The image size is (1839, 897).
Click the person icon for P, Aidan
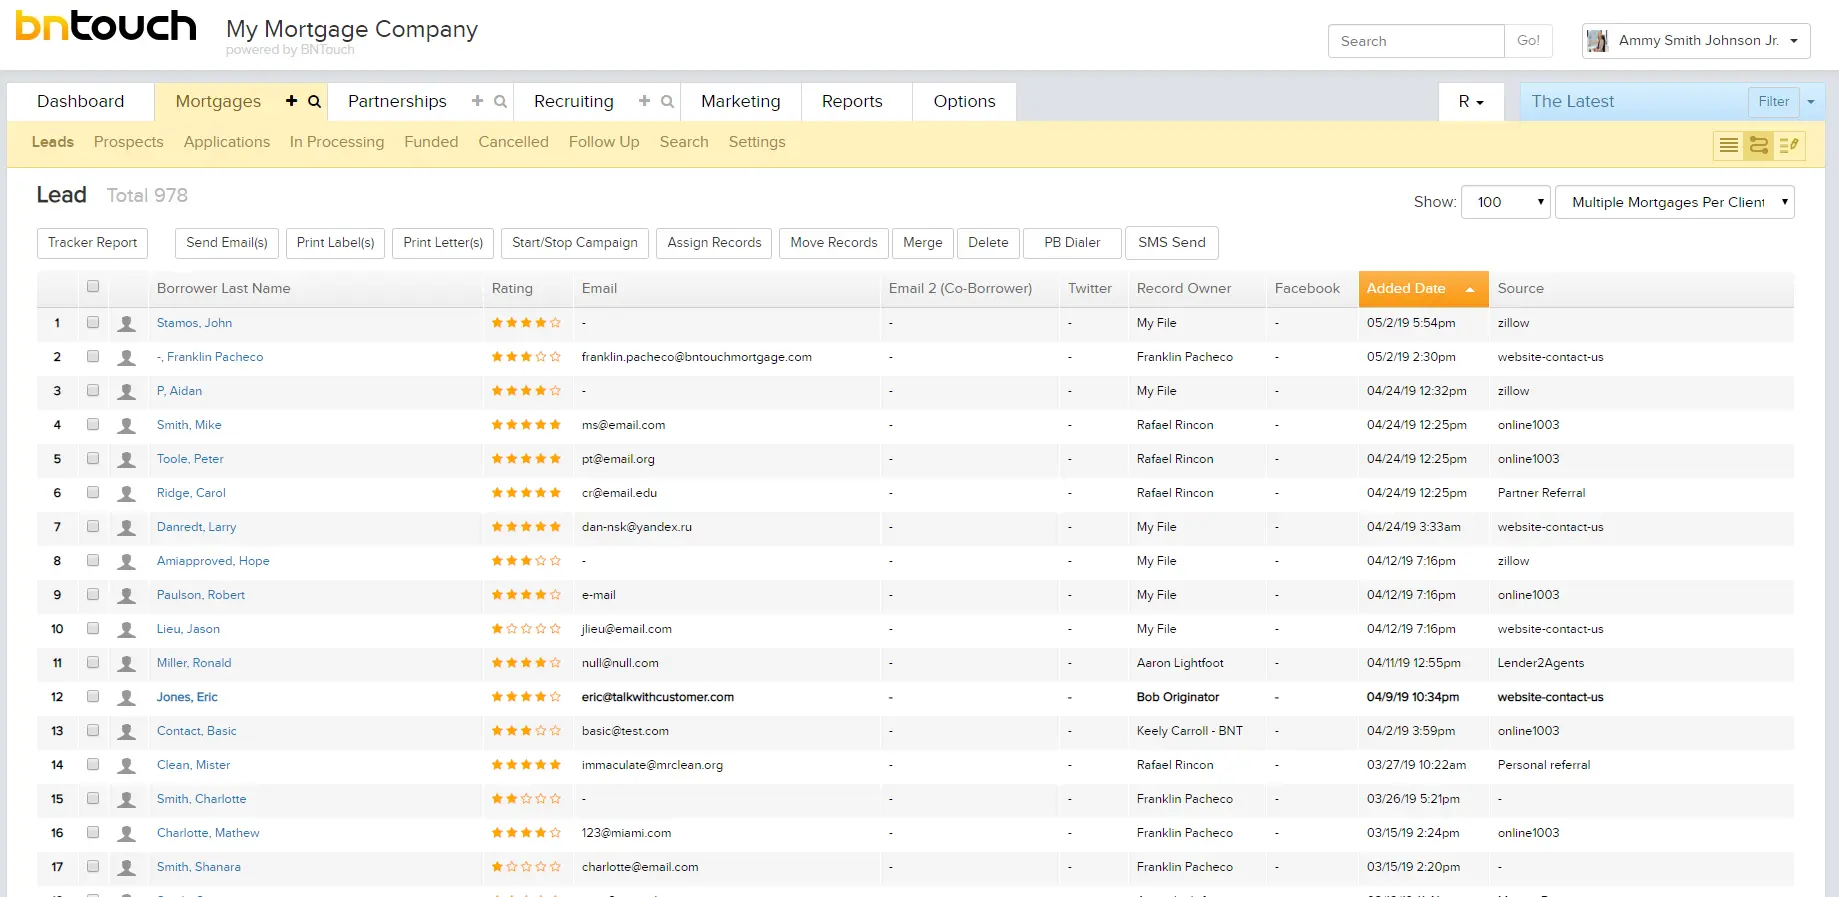tap(127, 392)
